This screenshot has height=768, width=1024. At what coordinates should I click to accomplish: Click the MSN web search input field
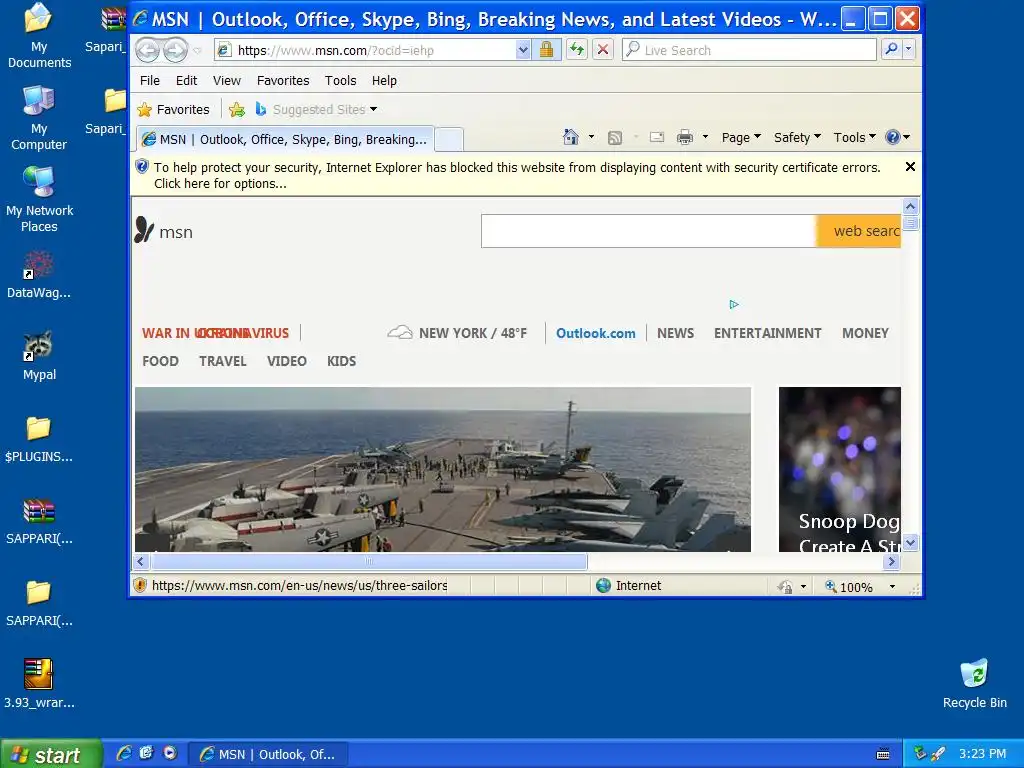point(648,231)
